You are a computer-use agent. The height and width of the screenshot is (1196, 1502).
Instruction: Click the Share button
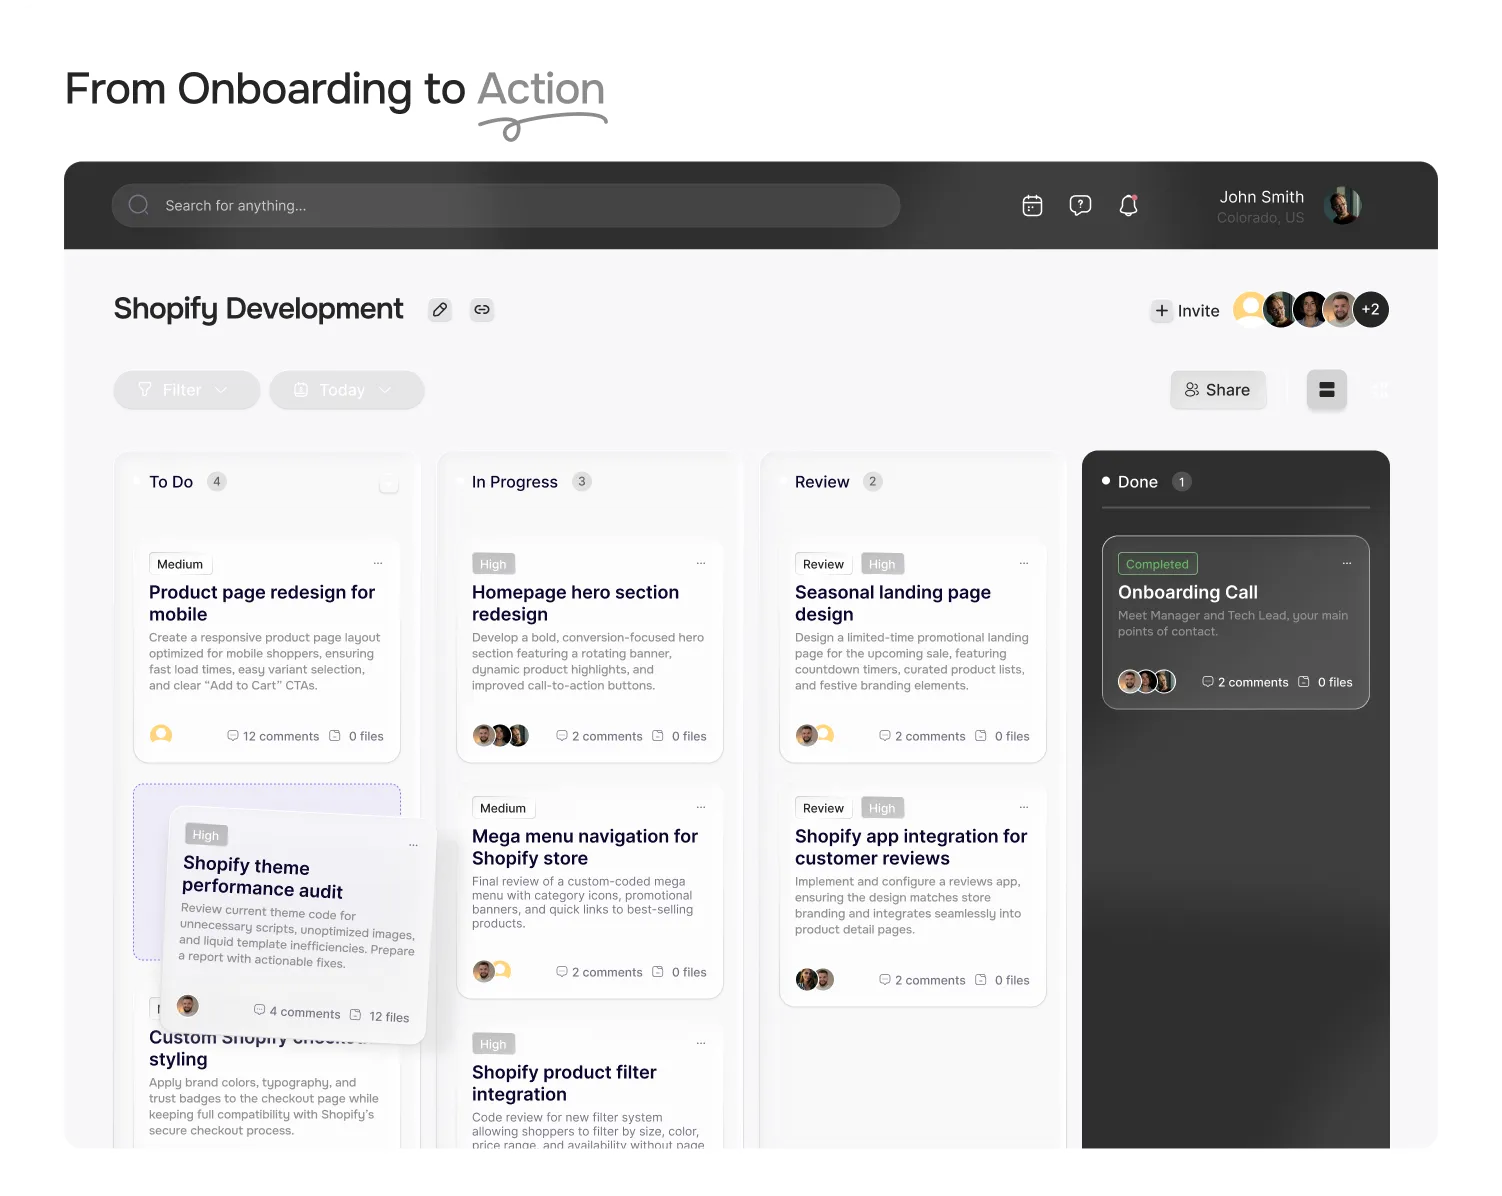click(1218, 390)
